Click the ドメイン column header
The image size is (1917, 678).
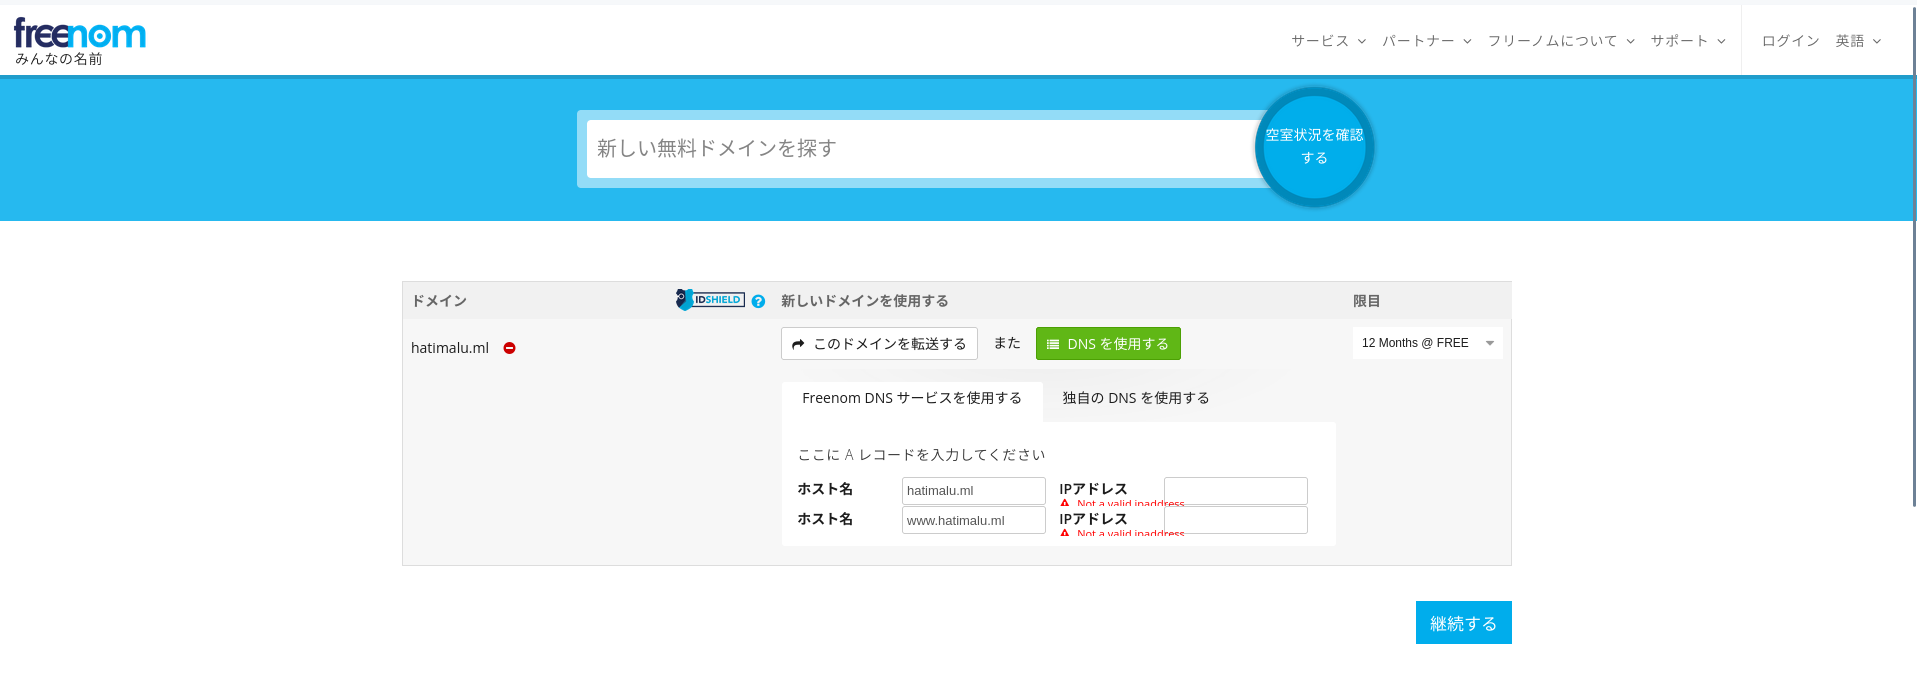pyautogui.click(x=439, y=301)
